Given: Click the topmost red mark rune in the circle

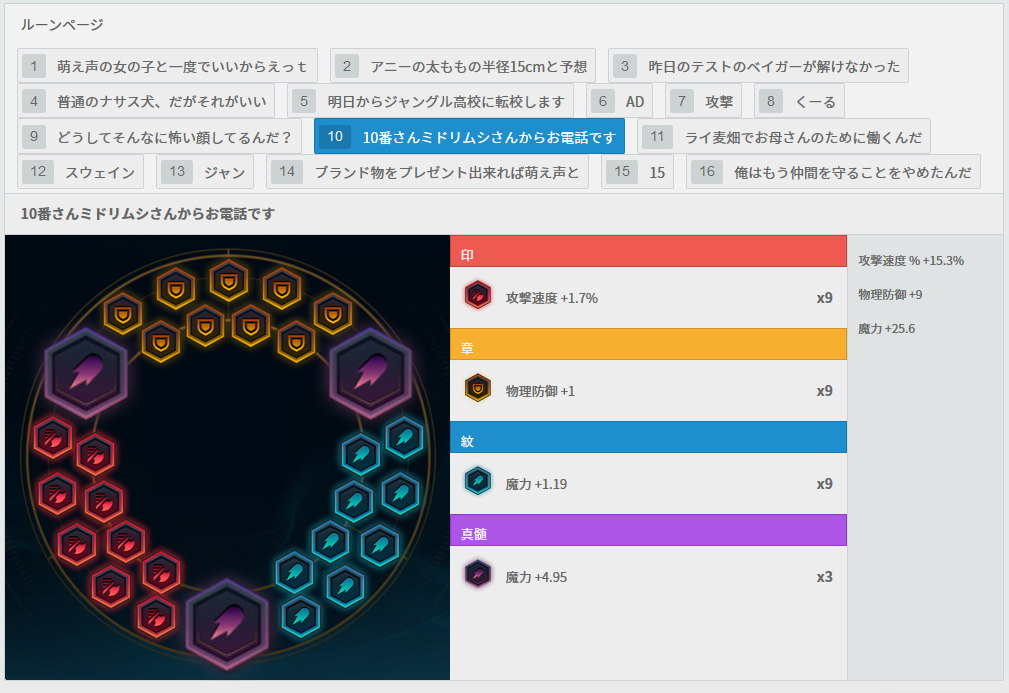Looking at the screenshot, I should 53,438.
